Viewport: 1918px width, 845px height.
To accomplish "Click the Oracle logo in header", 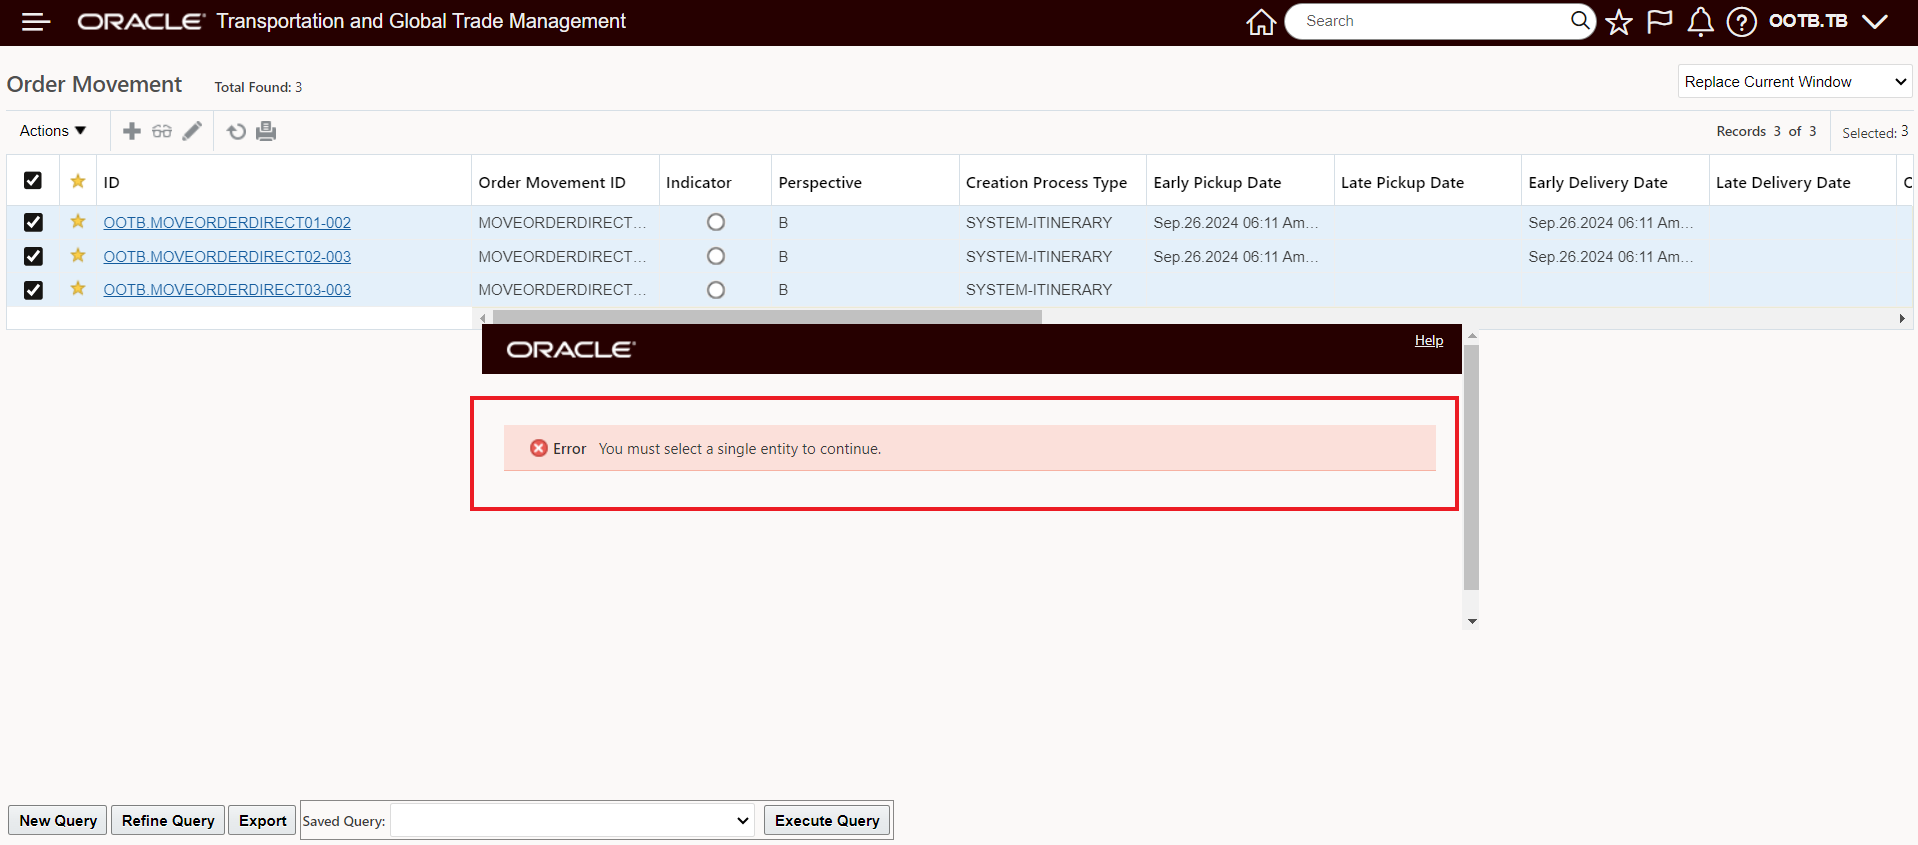I will pos(141,21).
